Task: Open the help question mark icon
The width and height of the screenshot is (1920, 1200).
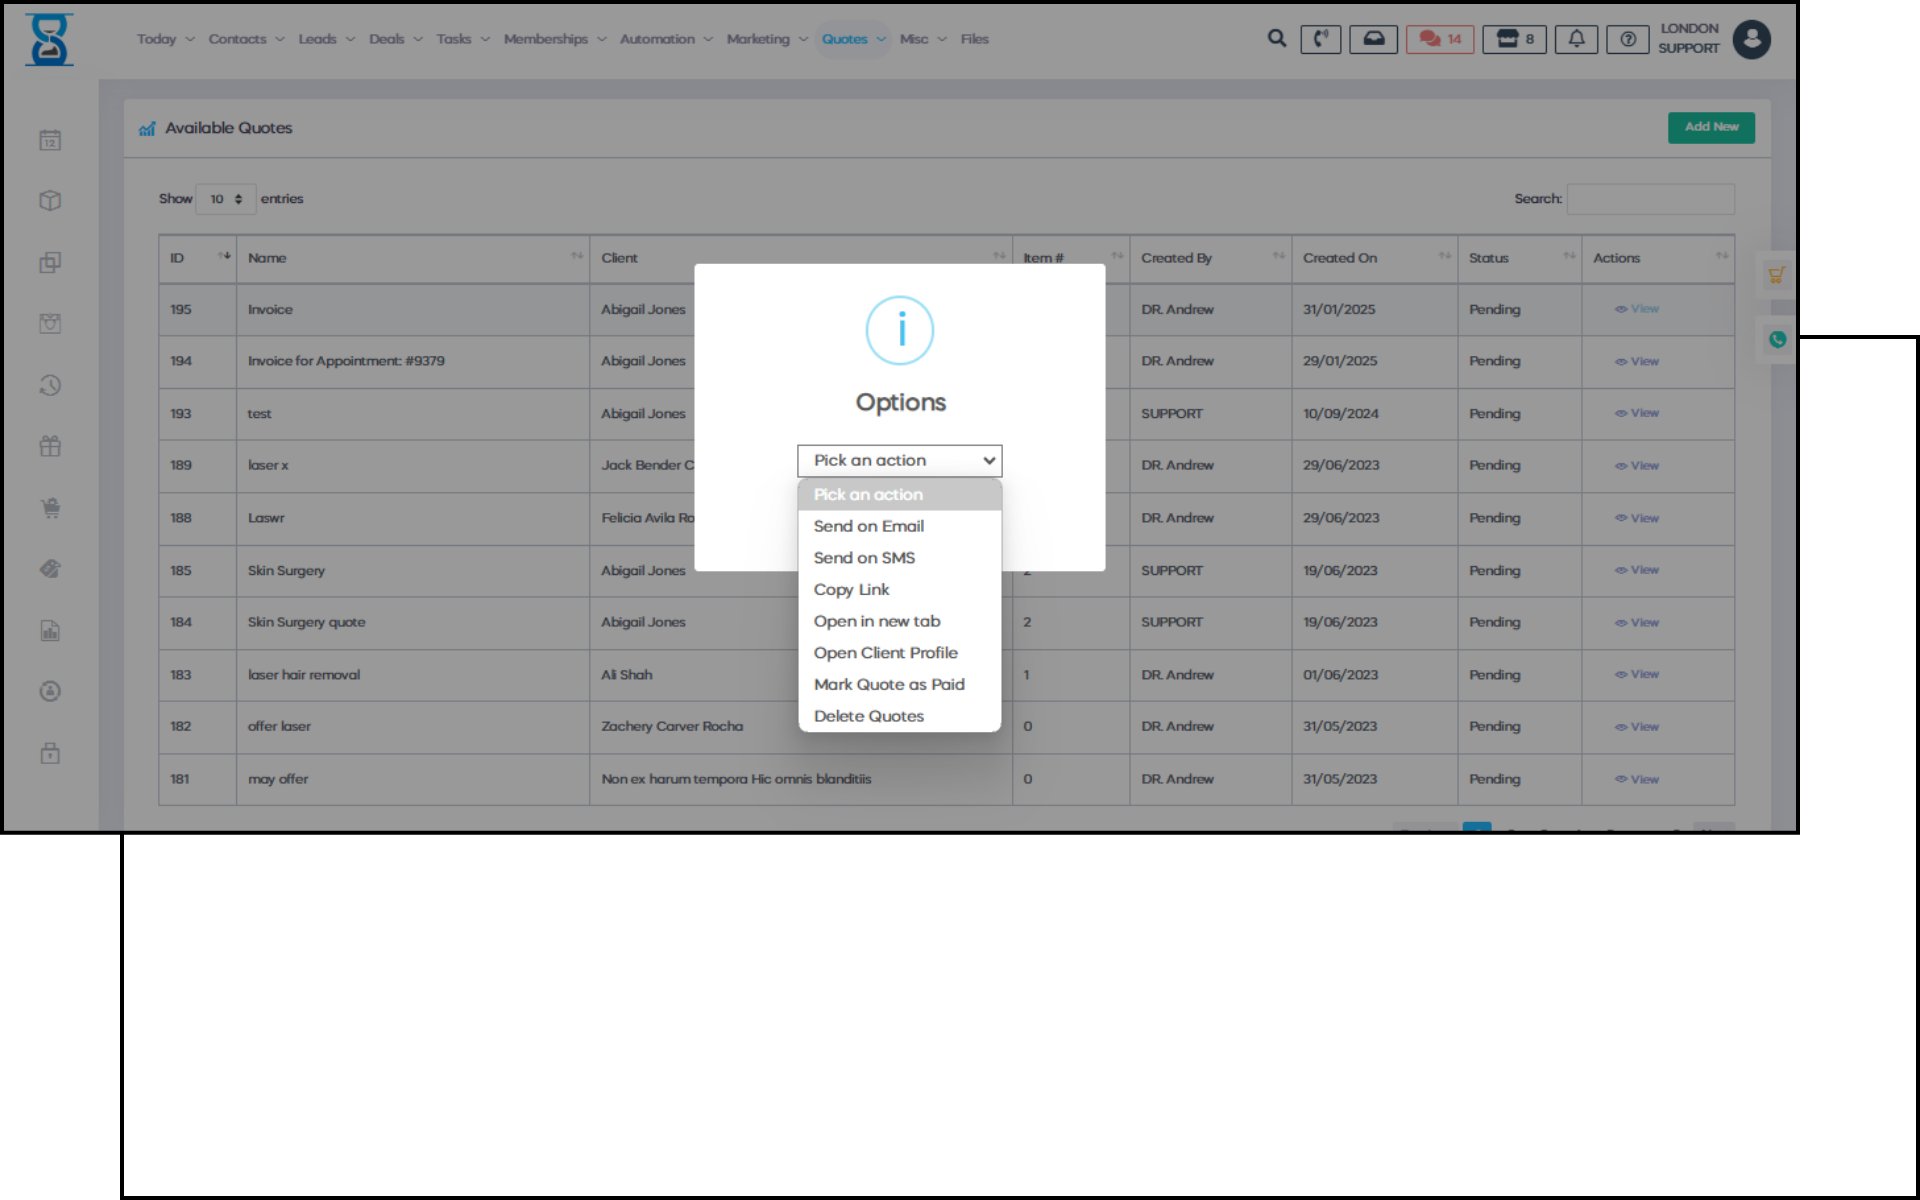Action: tap(1627, 39)
